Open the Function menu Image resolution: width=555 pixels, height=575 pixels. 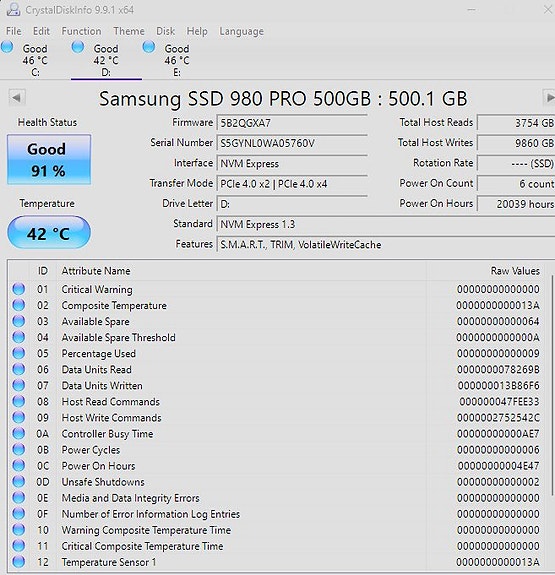[81, 31]
